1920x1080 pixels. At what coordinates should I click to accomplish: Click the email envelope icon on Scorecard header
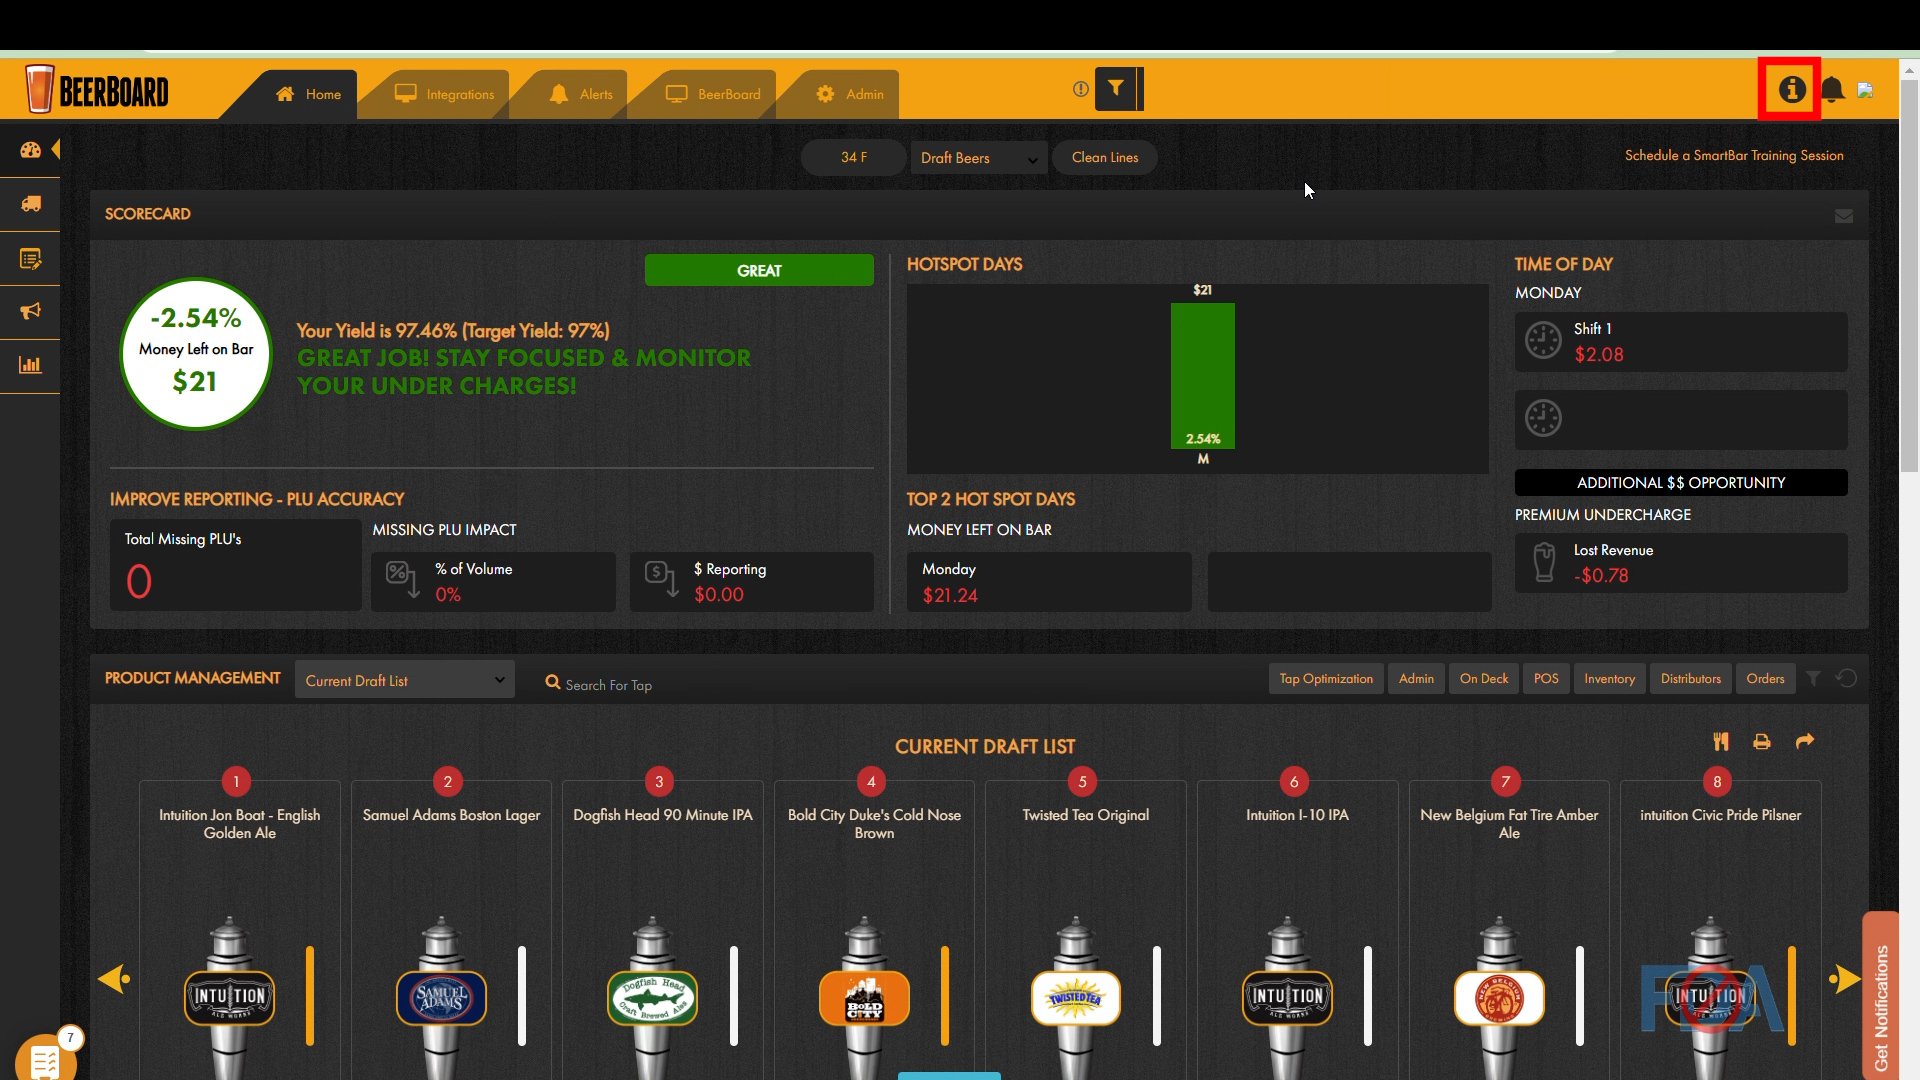coord(1844,216)
